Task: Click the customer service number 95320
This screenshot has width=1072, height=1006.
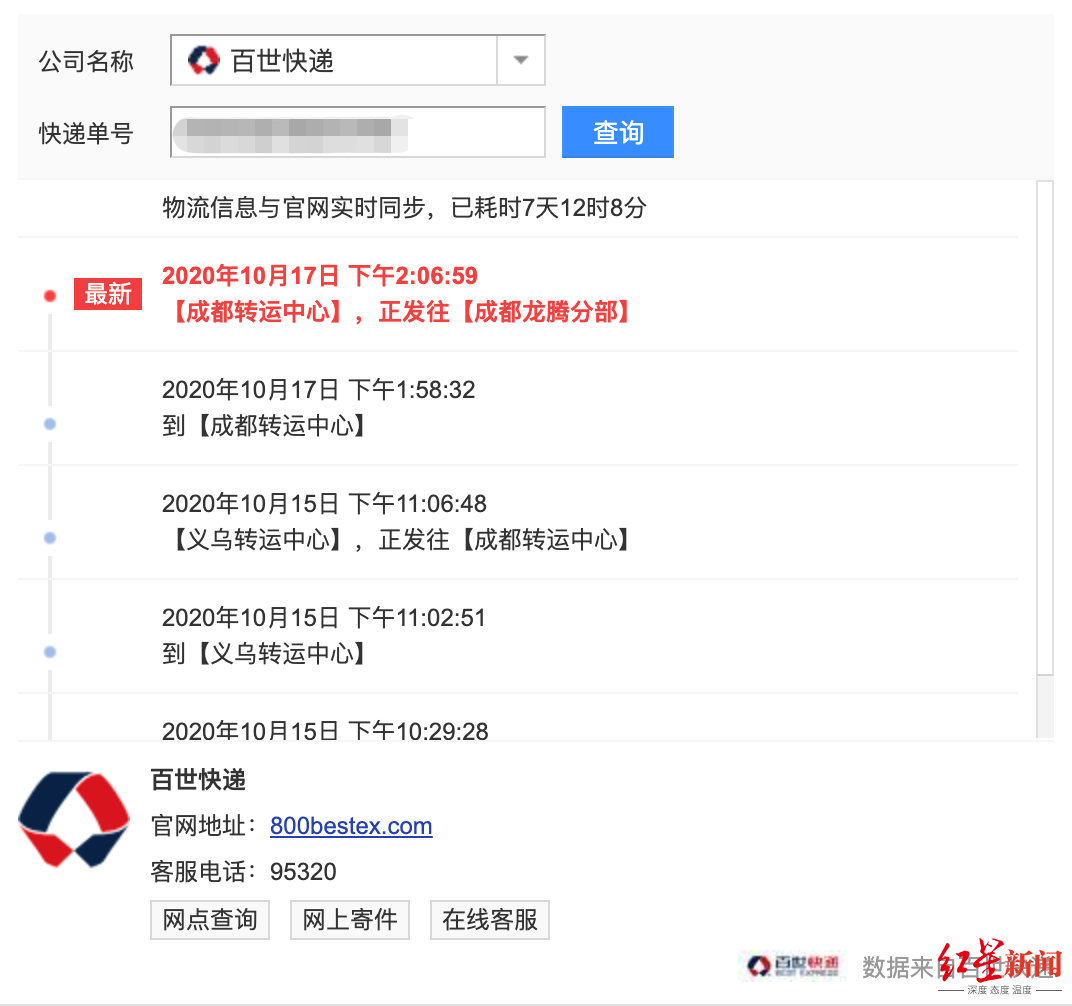Action: [x=303, y=872]
